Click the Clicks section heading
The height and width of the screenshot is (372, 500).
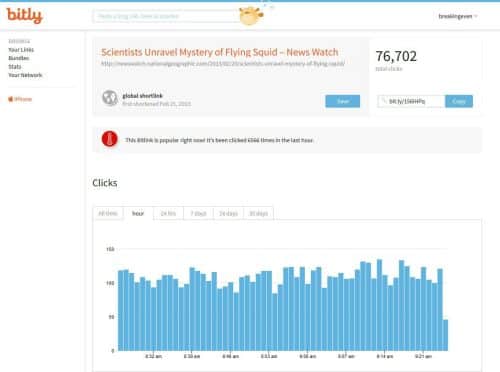[x=105, y=183]
